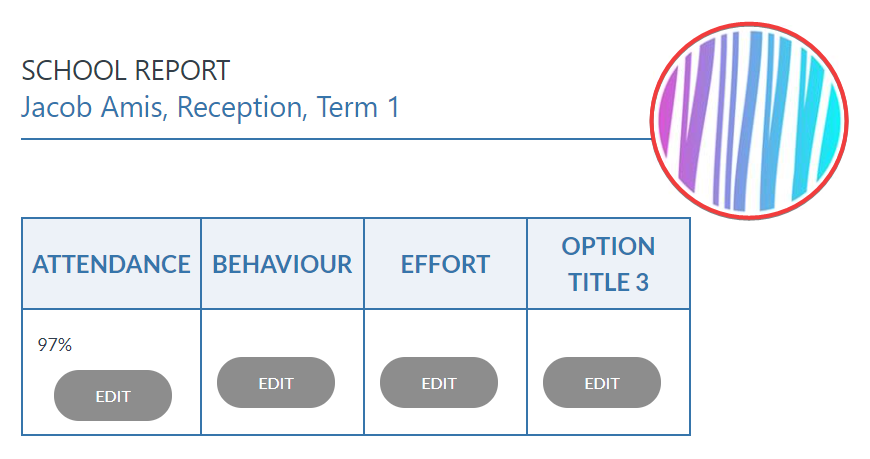This screenshot has height=459, width=870.
Task: Click the SCHOOL REPORT heading
Action: pyautogui.click(x=125, y=70)
